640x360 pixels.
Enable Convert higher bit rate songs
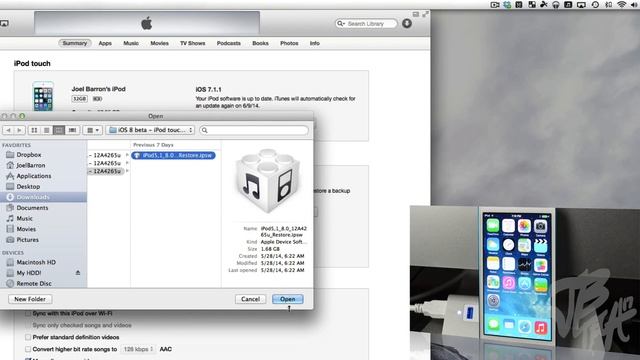pyautogui.click(x=28, y=349)
